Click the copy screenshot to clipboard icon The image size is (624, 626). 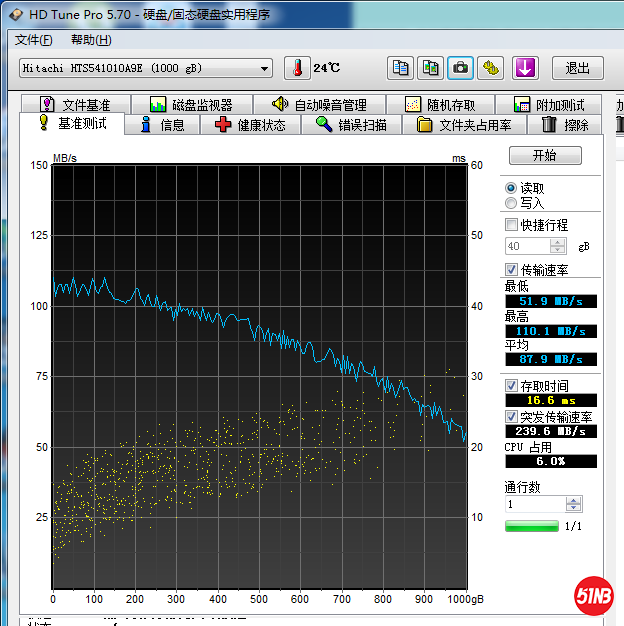pyautogui.click(x=430, y=68)
